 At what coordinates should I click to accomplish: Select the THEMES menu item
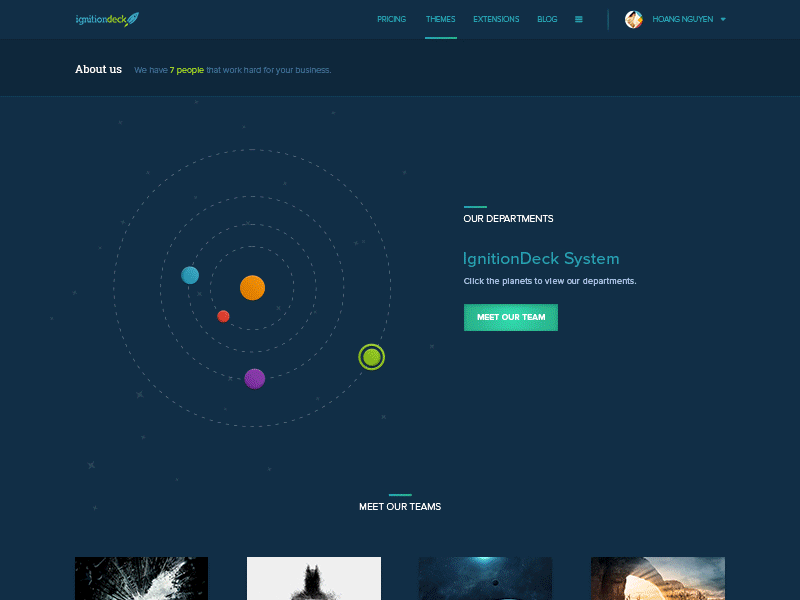click(440, 18)
